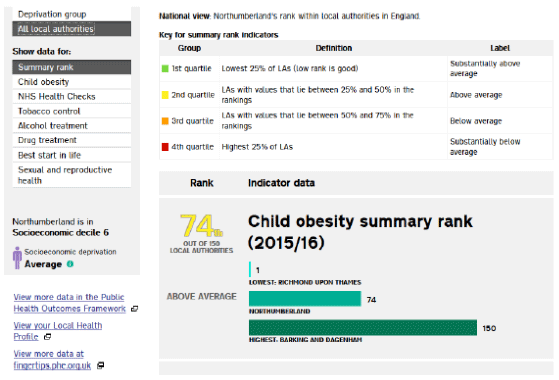The image size is (559, 380).
Task: Click the 'Below average' label cell
Action: coord(500,121)
